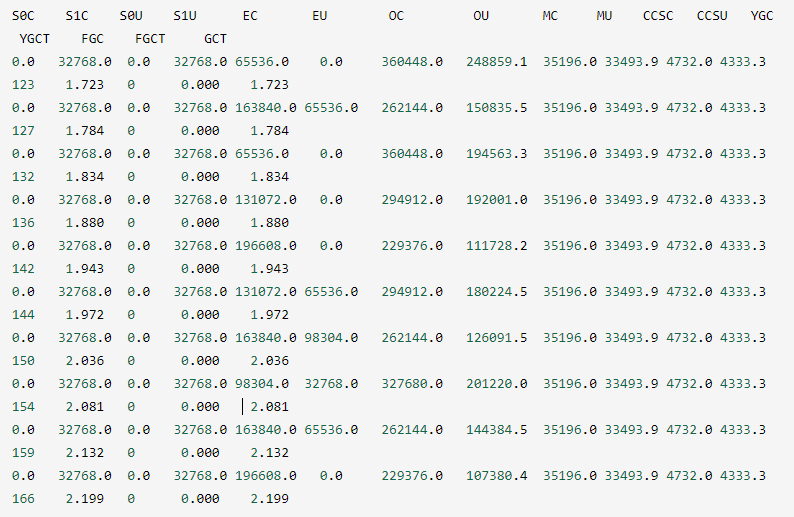Select the YGC column header
The image size is (794, 517).
(x=762, y=16)
